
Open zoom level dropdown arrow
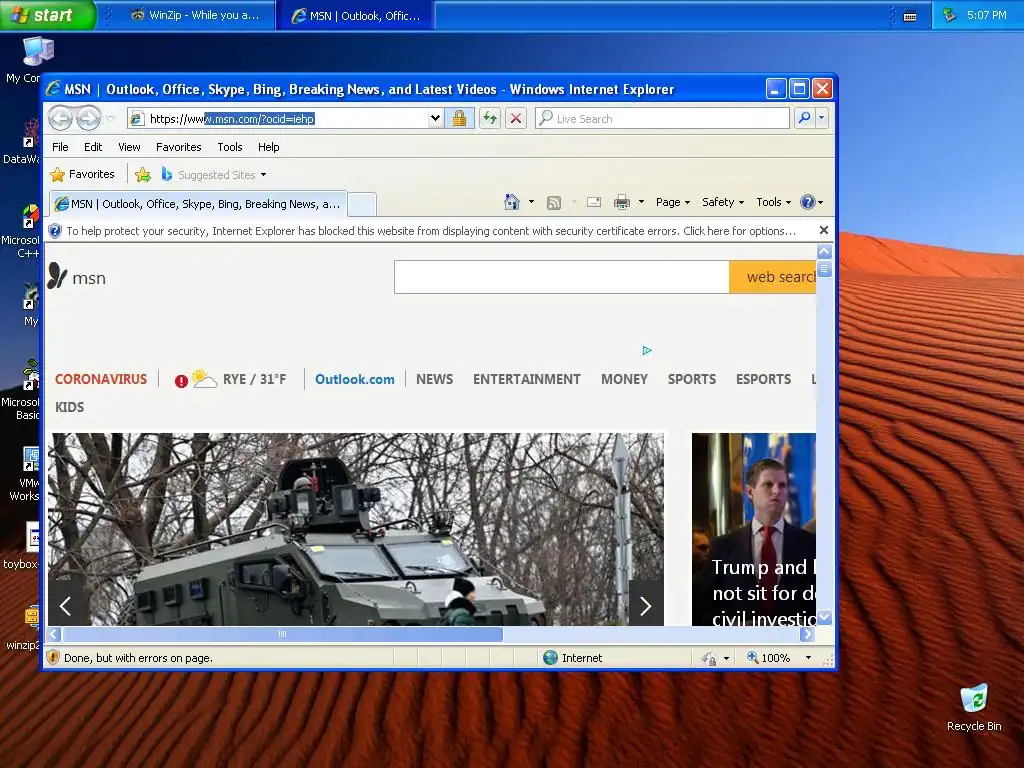[808, 658]
